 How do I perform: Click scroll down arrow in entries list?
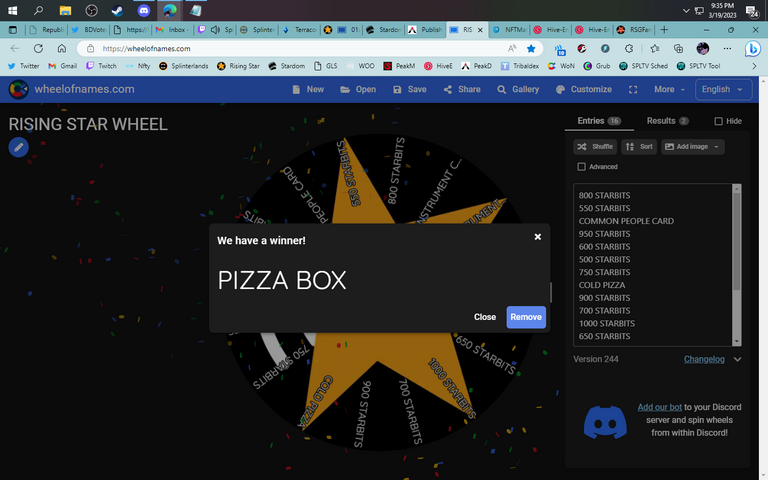[736, 341]
